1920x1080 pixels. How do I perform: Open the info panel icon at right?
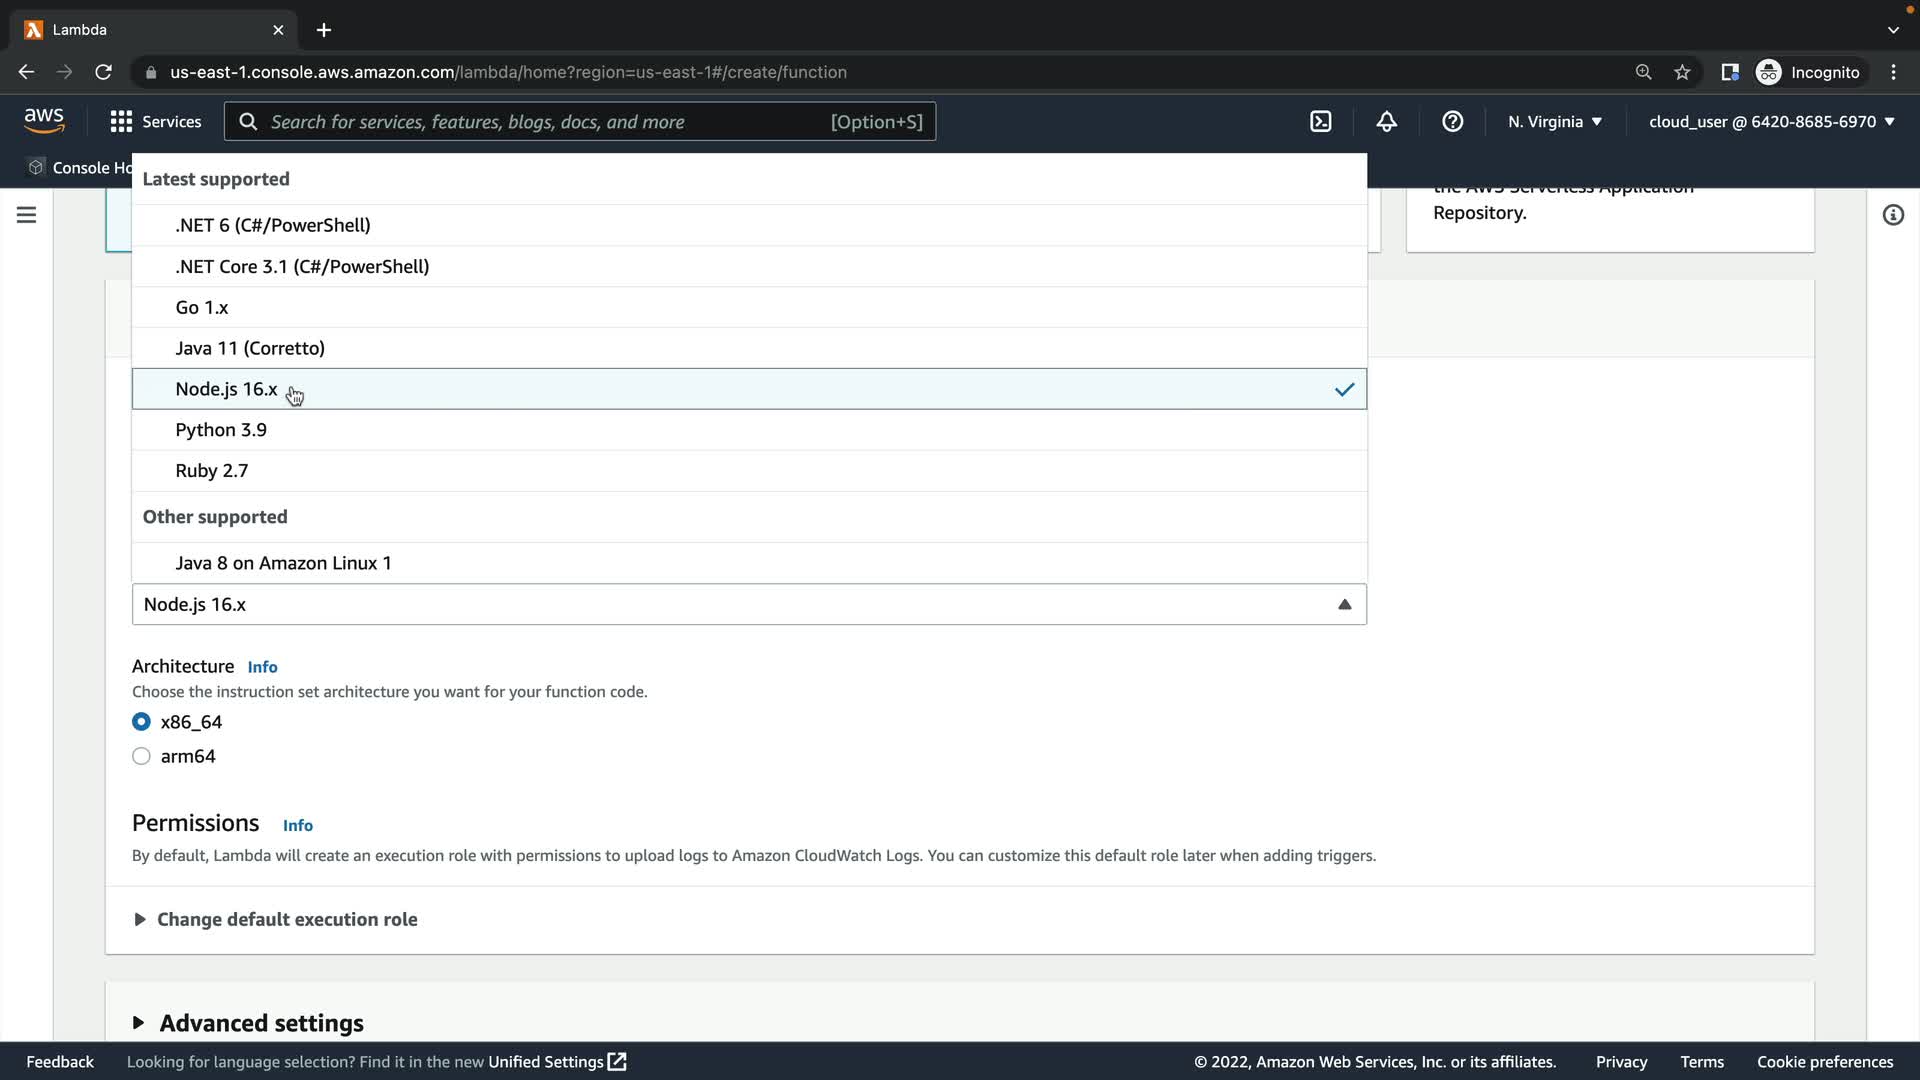pos(1892,215)
